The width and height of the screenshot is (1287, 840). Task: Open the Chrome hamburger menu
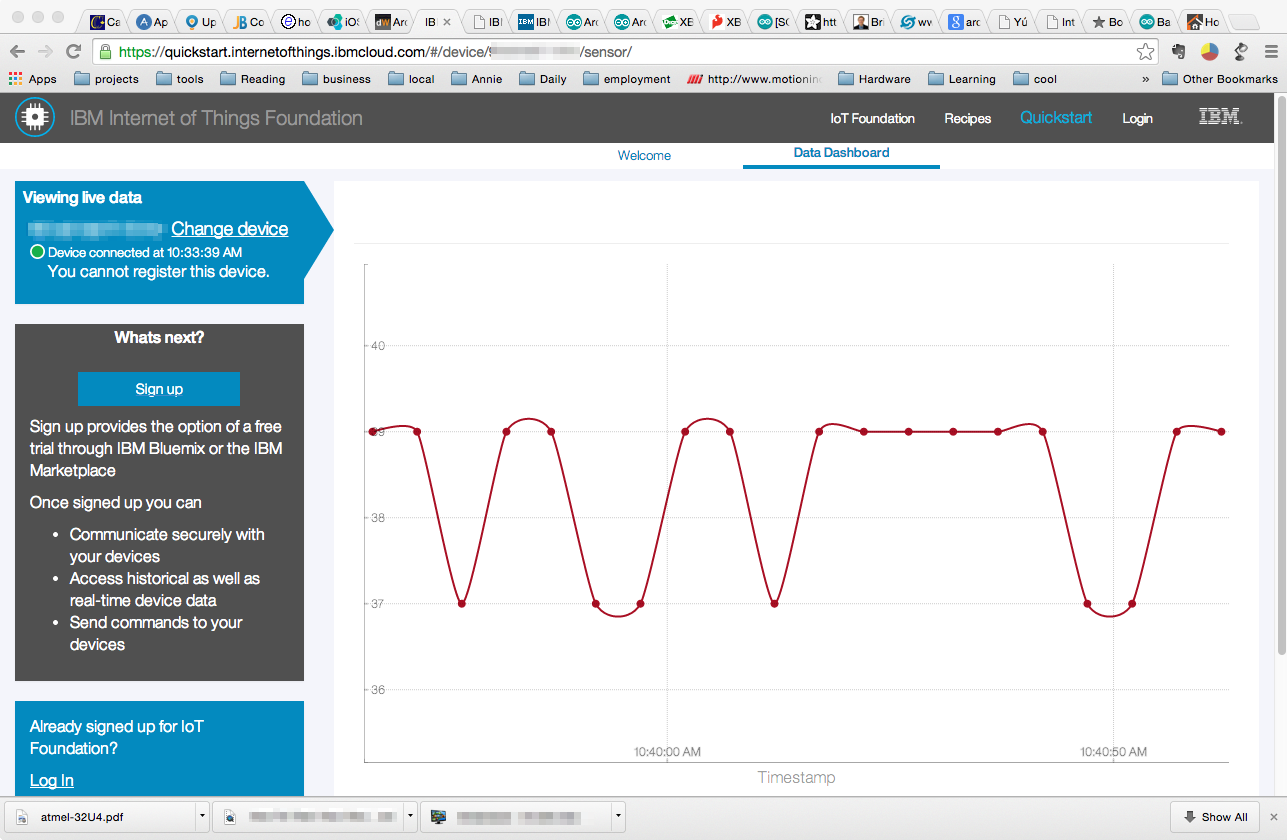[1269, 51]
